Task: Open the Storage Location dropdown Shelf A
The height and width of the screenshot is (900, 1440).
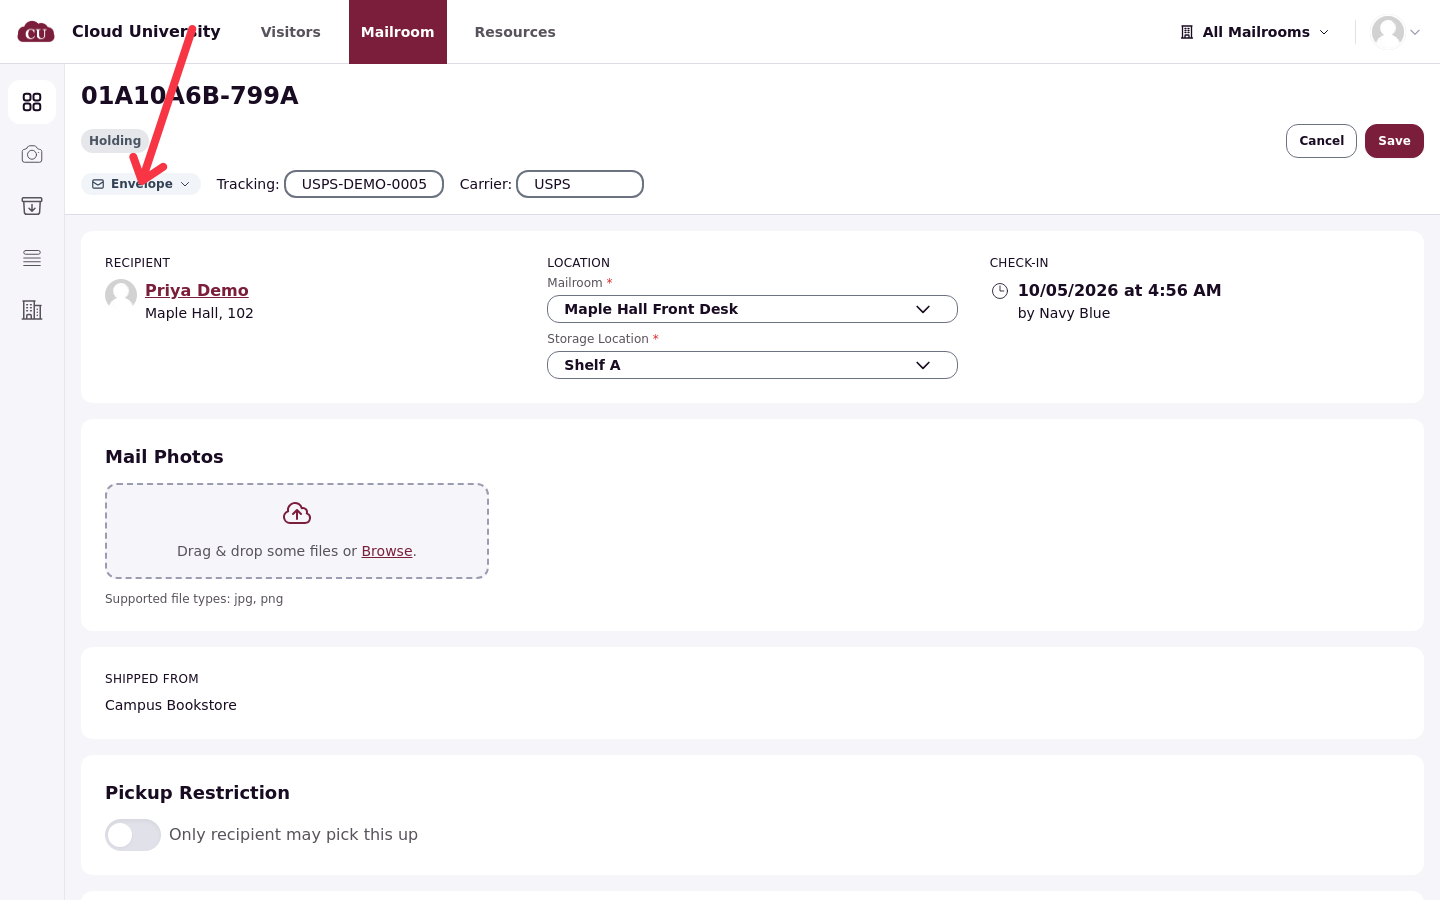Action: click(752, 365)
